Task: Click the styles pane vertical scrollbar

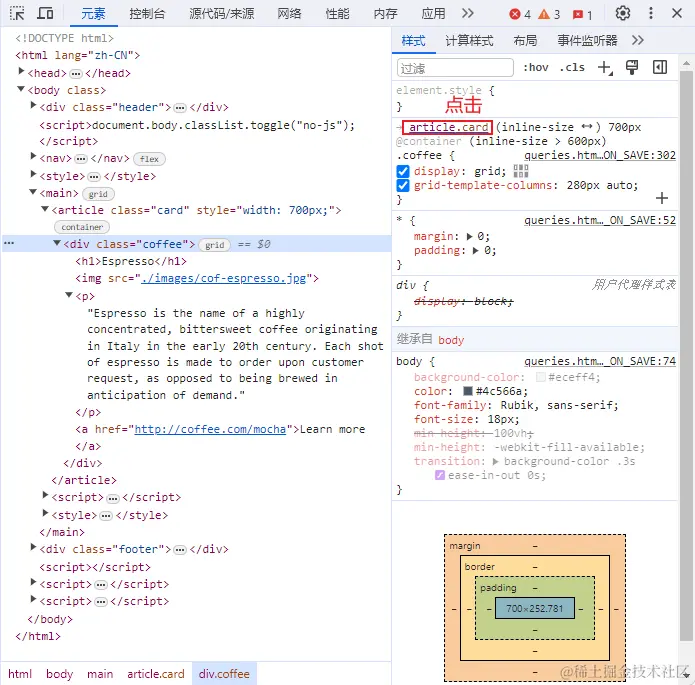Action: click(686, 355)
